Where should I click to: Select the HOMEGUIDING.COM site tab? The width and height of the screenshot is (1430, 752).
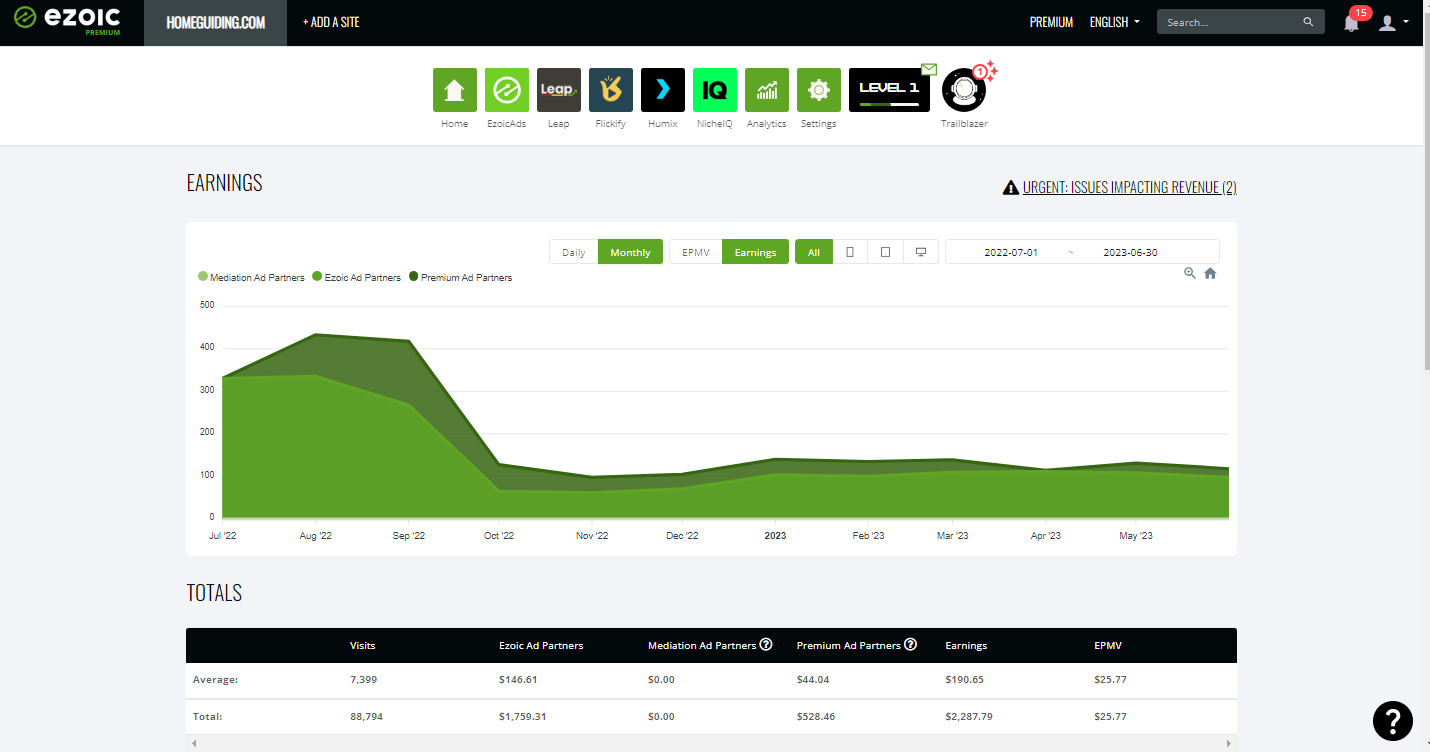[x=215, y=22]
